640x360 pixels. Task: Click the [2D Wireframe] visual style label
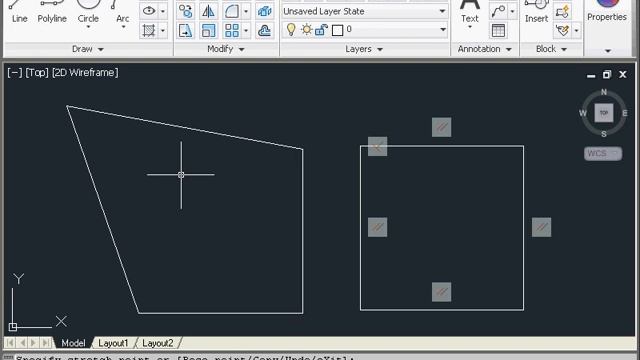click(85, 73)
